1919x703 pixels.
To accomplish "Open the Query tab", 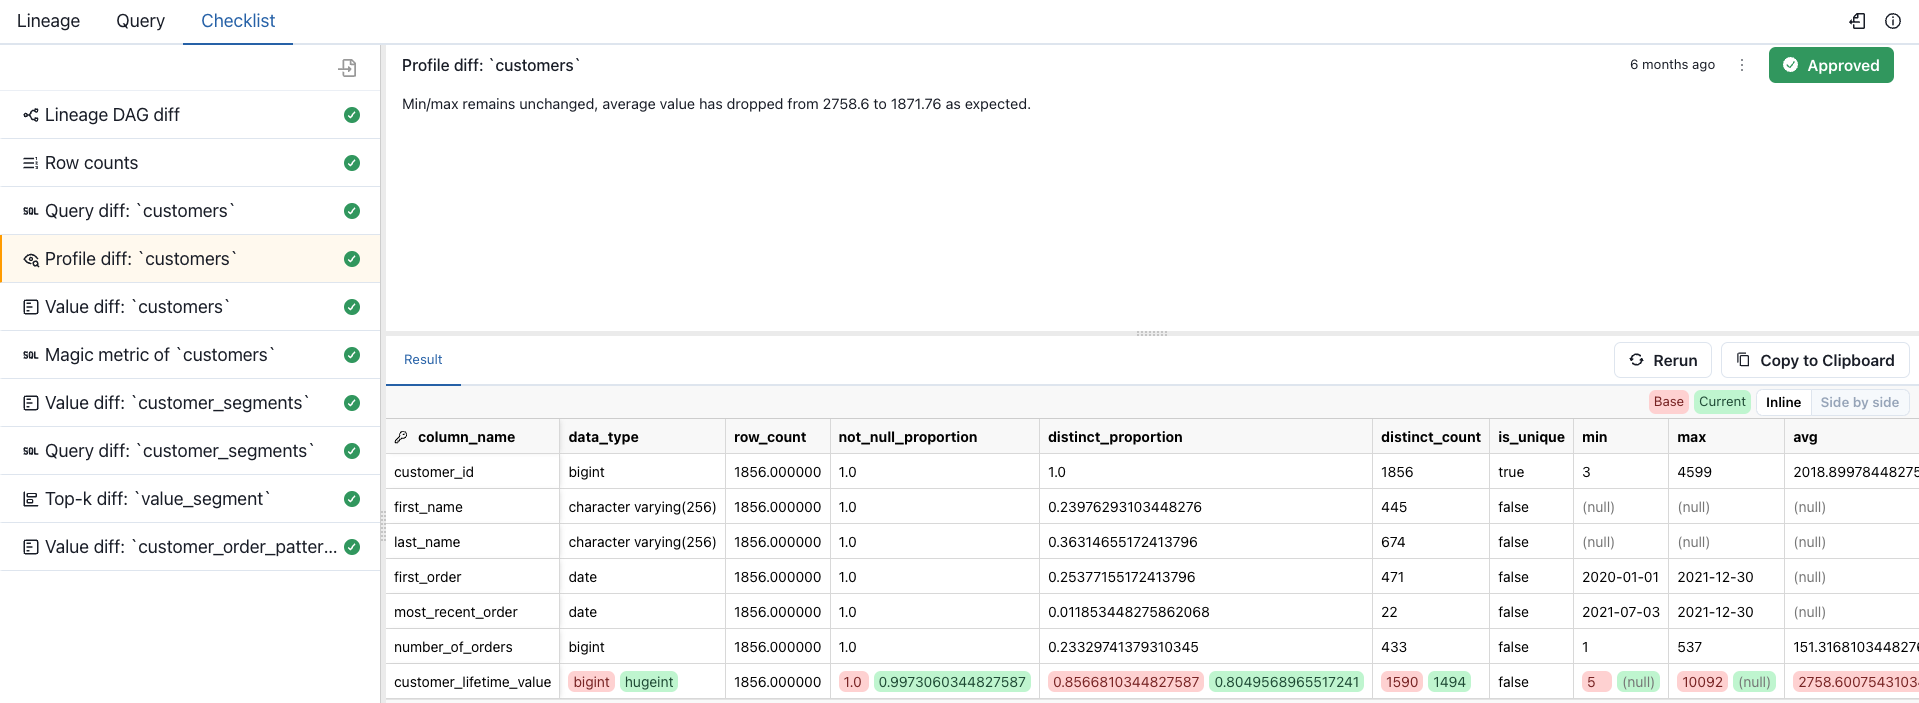I will coord(140,21).
